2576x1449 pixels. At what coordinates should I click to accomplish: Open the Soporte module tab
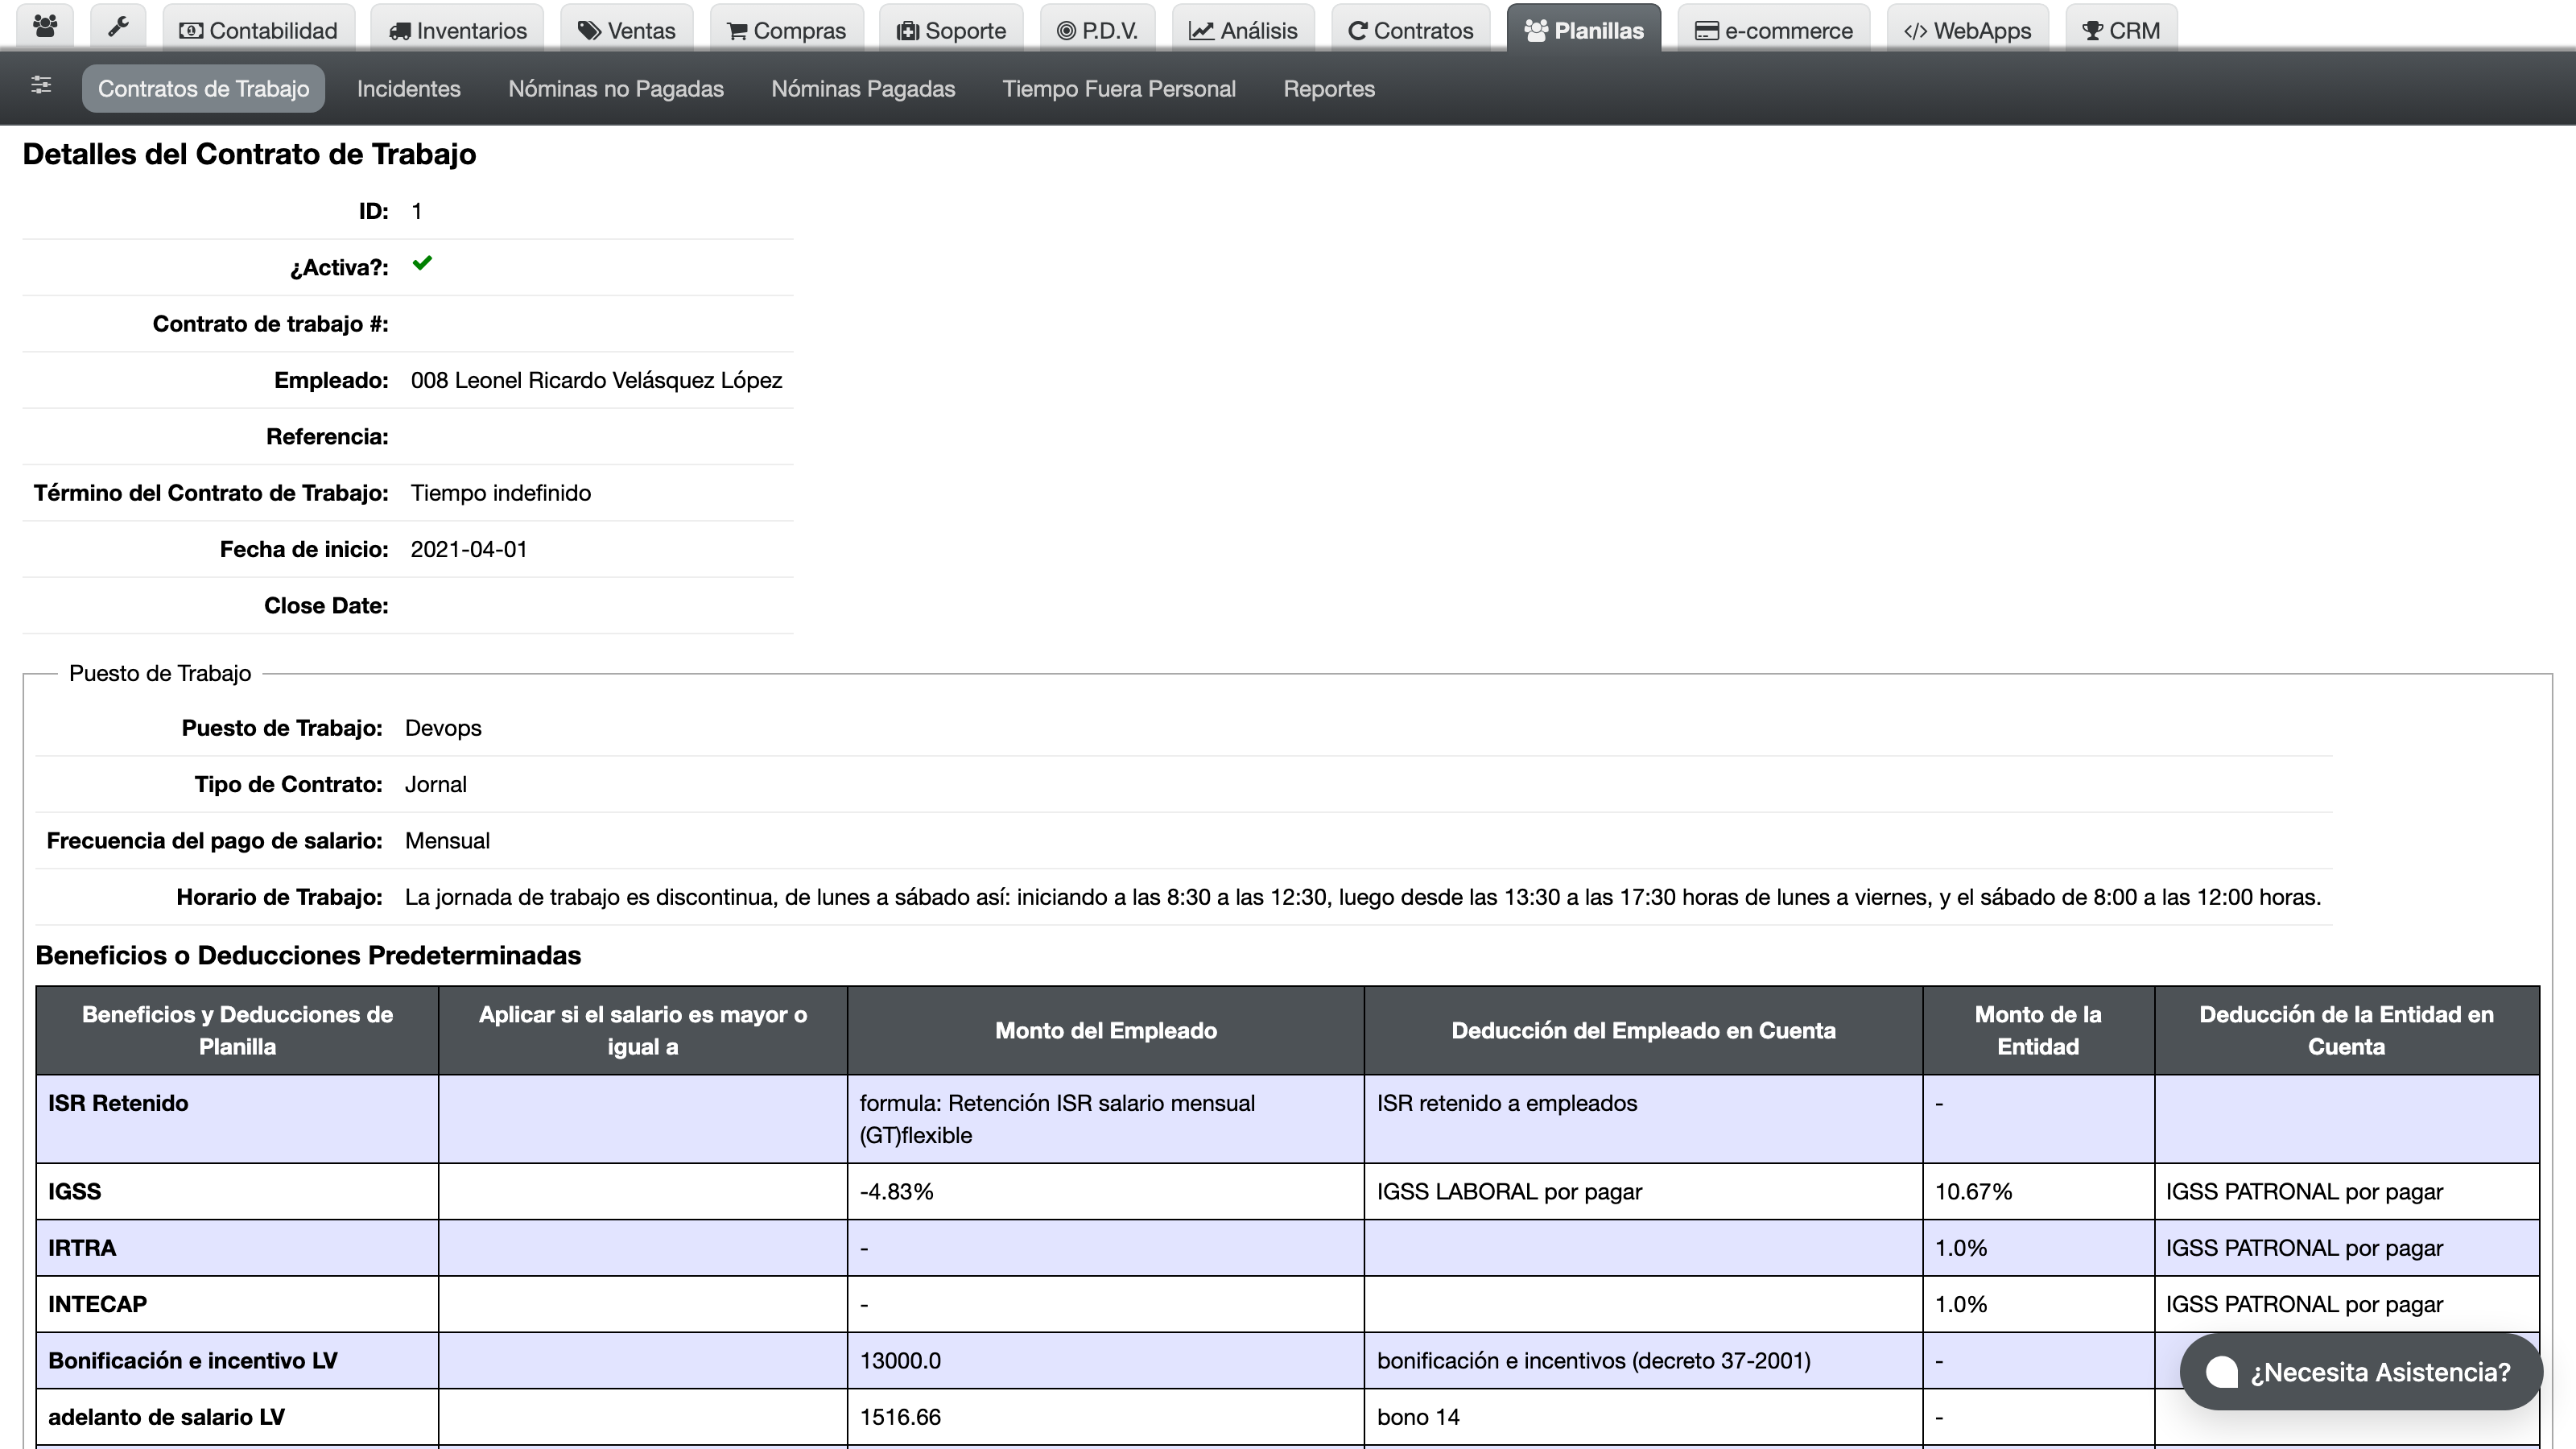pos(951,29)
